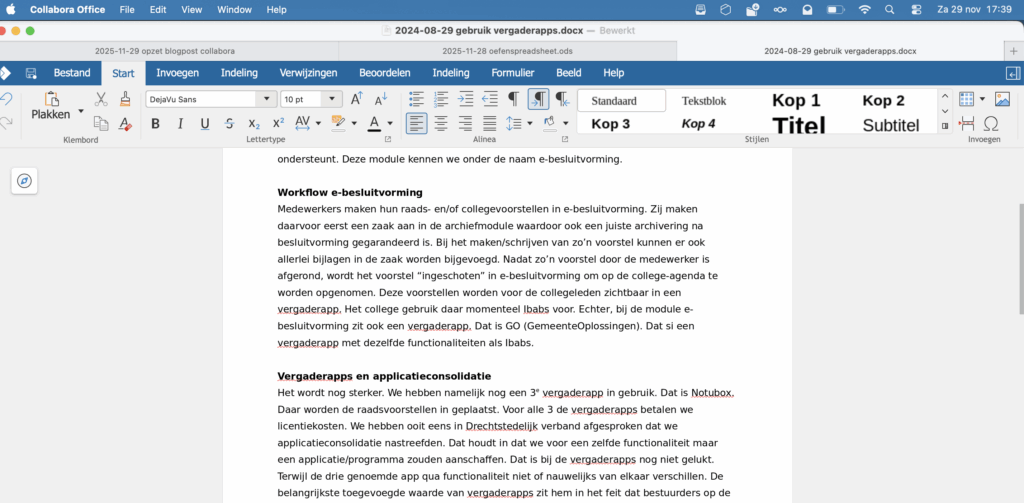
Task: Switch to the Invoegen ribbon tab
Action: (x=177, y=73)
